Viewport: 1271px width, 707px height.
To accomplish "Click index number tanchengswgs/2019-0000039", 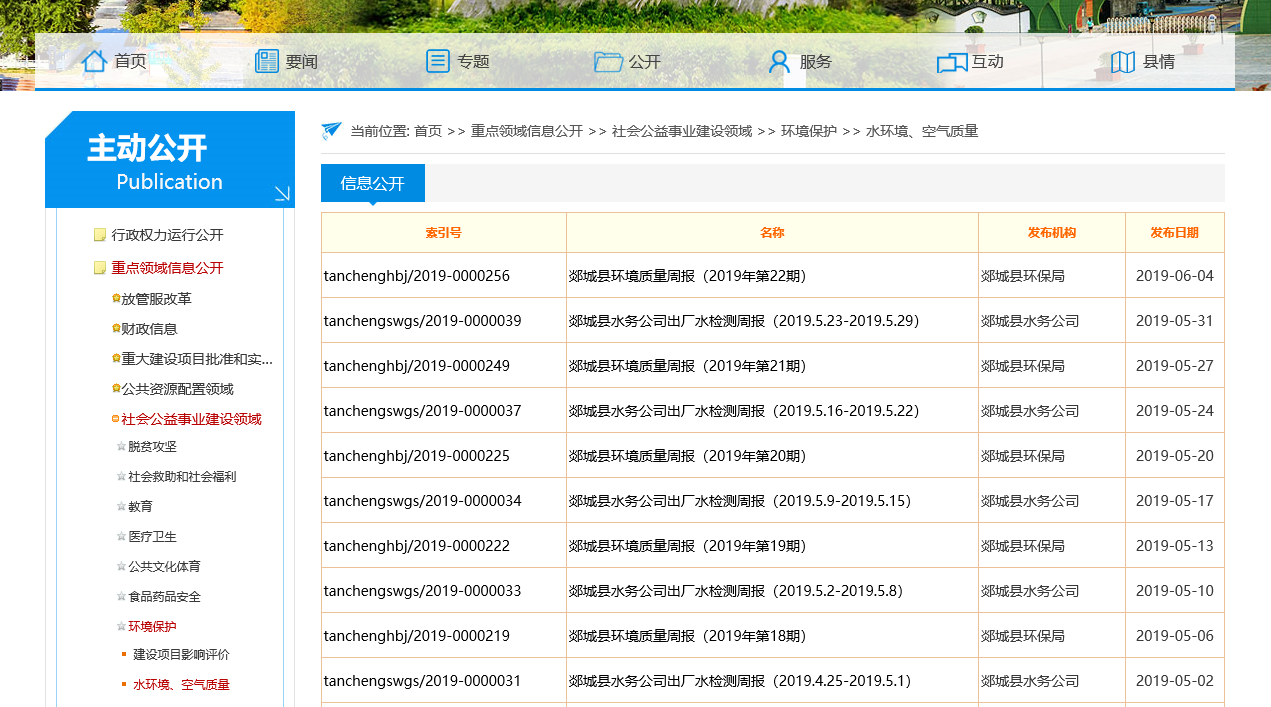I will [423, 321].
